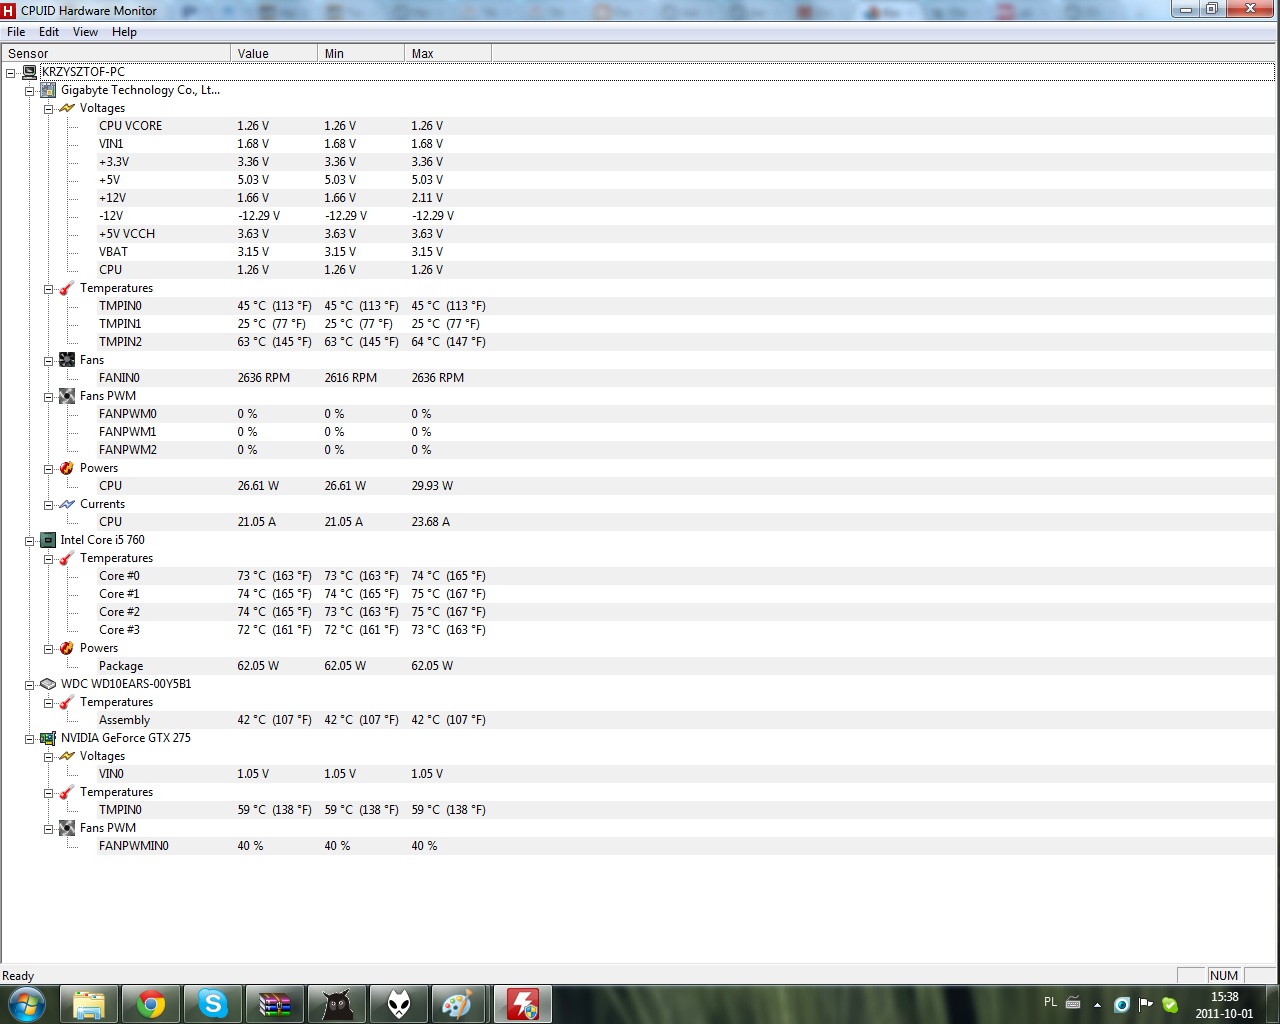Click the thermometer icon beside Gigabyte Temperatures
This screenshot has width=1280, height=1024.
67,288
